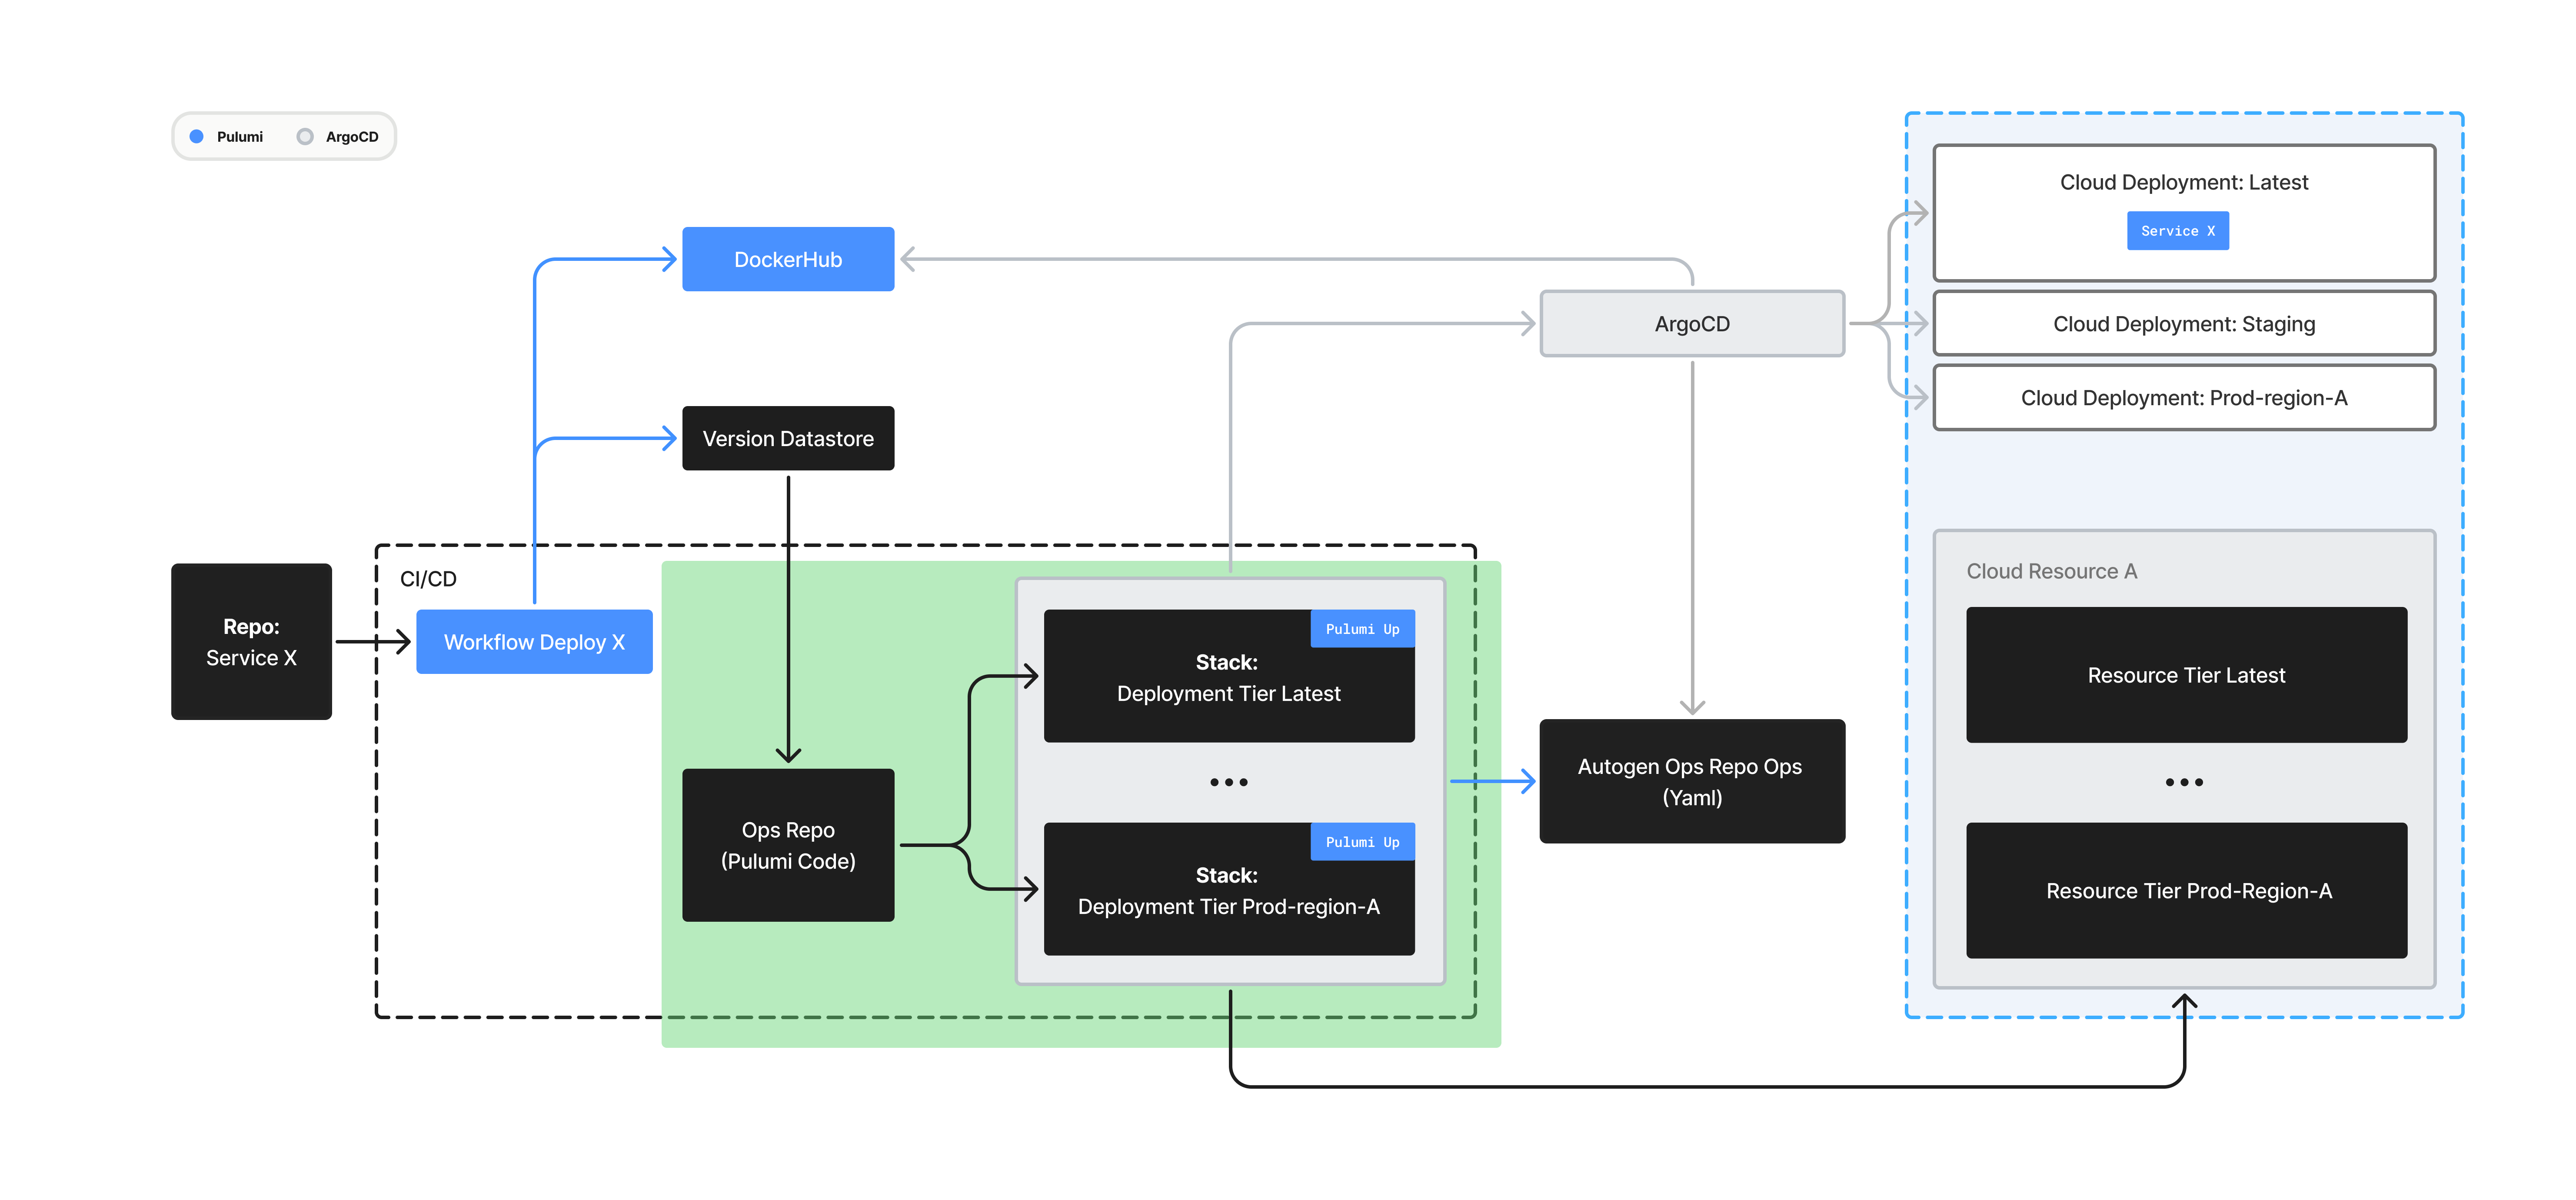Select the Repo: Service X block
Screen dimensions: 2576x1200
click(x=251, y=641)
